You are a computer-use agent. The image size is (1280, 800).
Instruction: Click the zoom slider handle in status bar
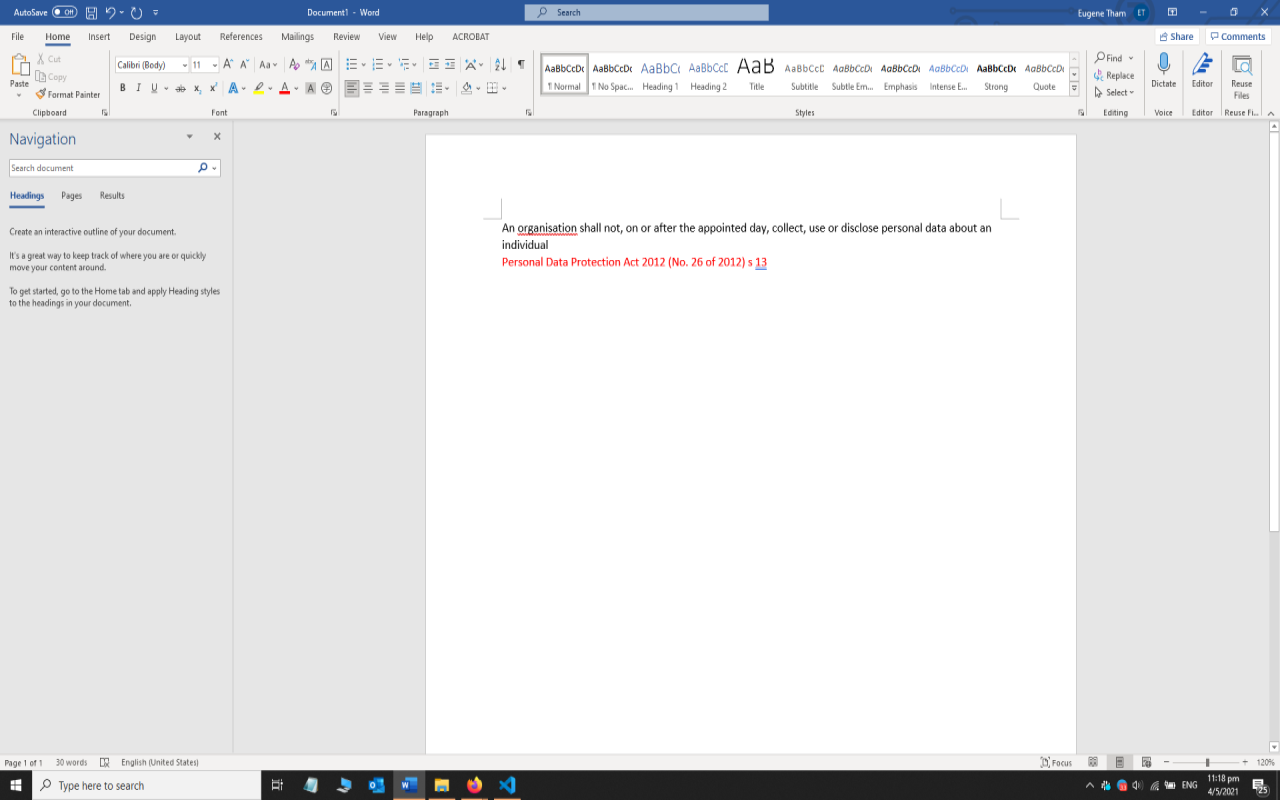click(1207, 762)
